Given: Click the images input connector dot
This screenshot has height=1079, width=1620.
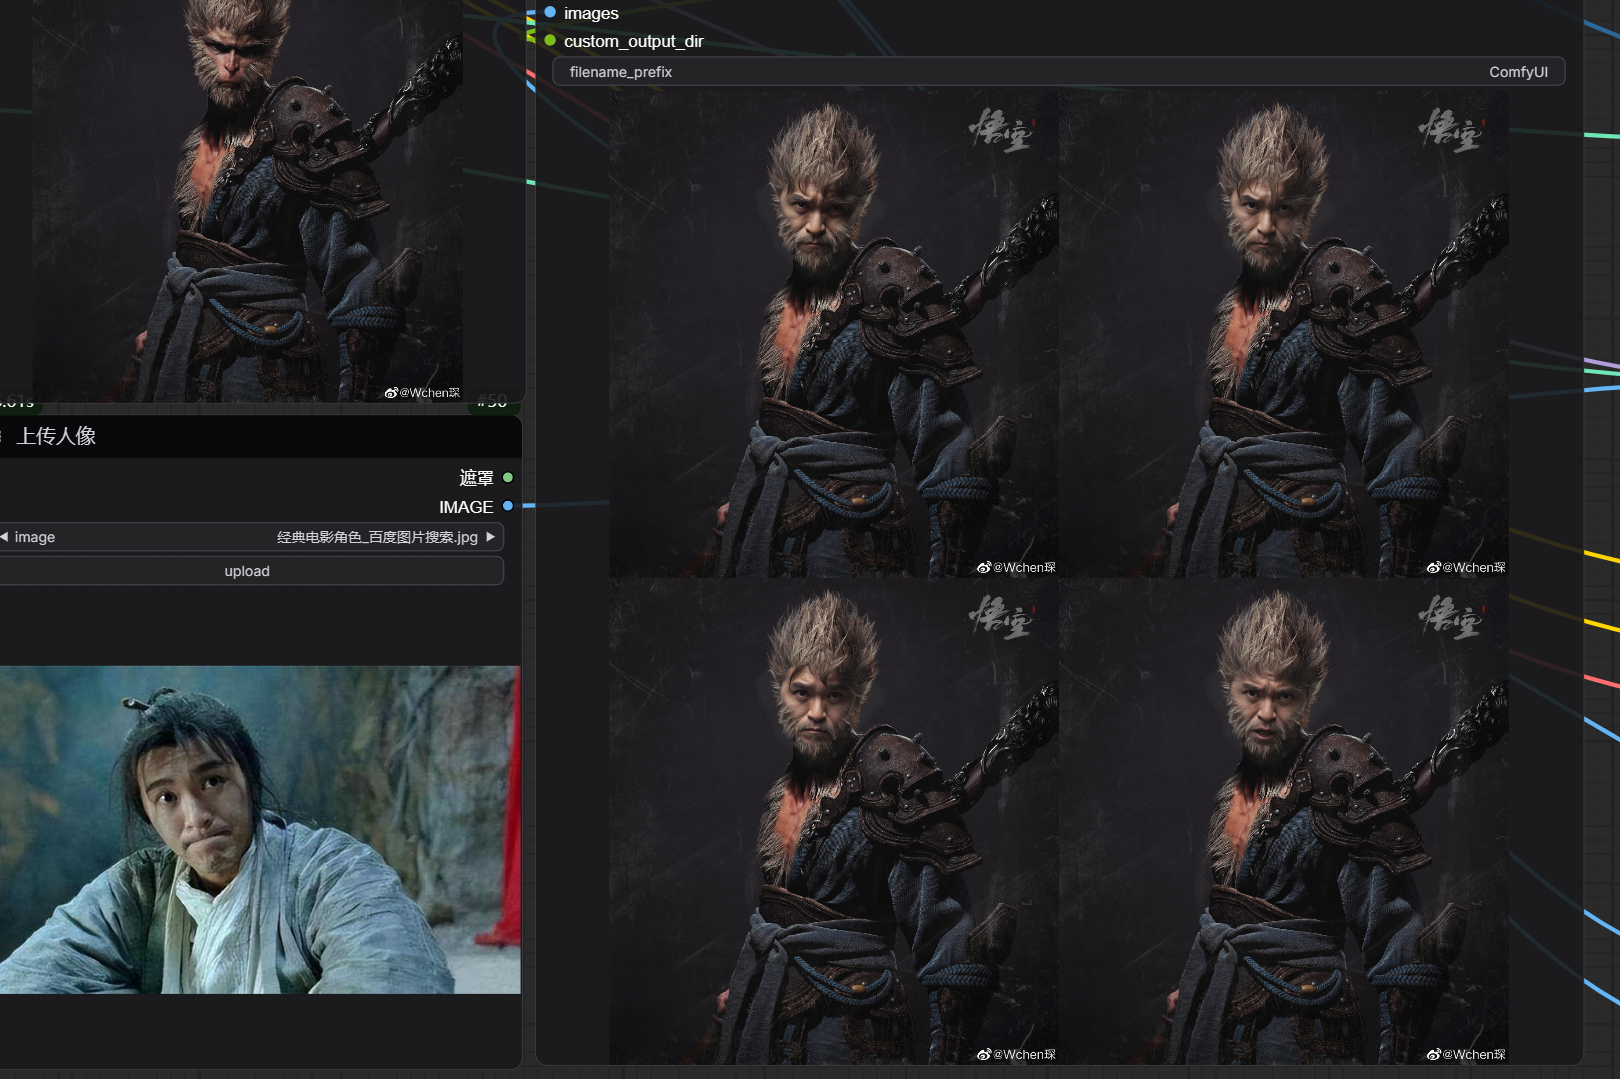Looking at the screenshot, I should [550, 13].
